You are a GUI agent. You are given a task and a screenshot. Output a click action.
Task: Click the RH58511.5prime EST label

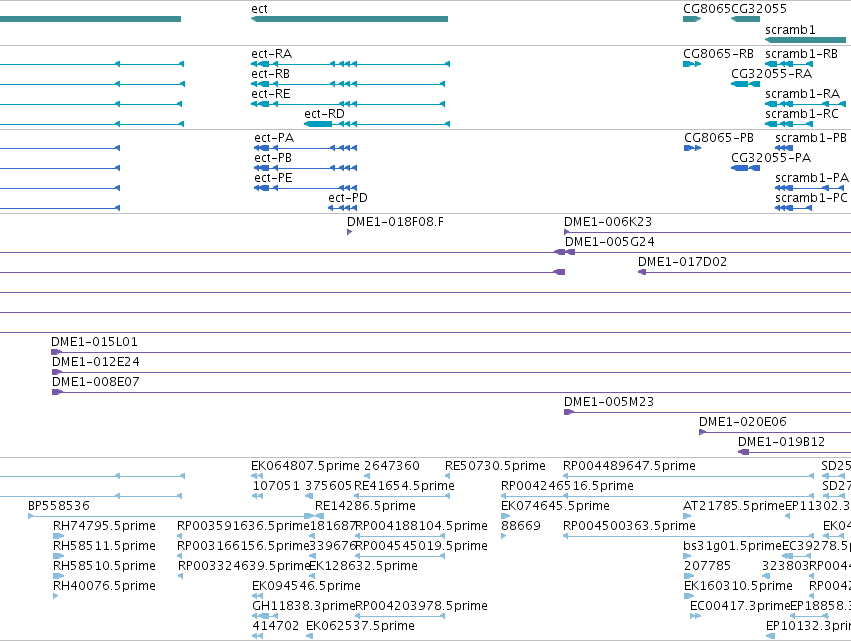point(104,547)
